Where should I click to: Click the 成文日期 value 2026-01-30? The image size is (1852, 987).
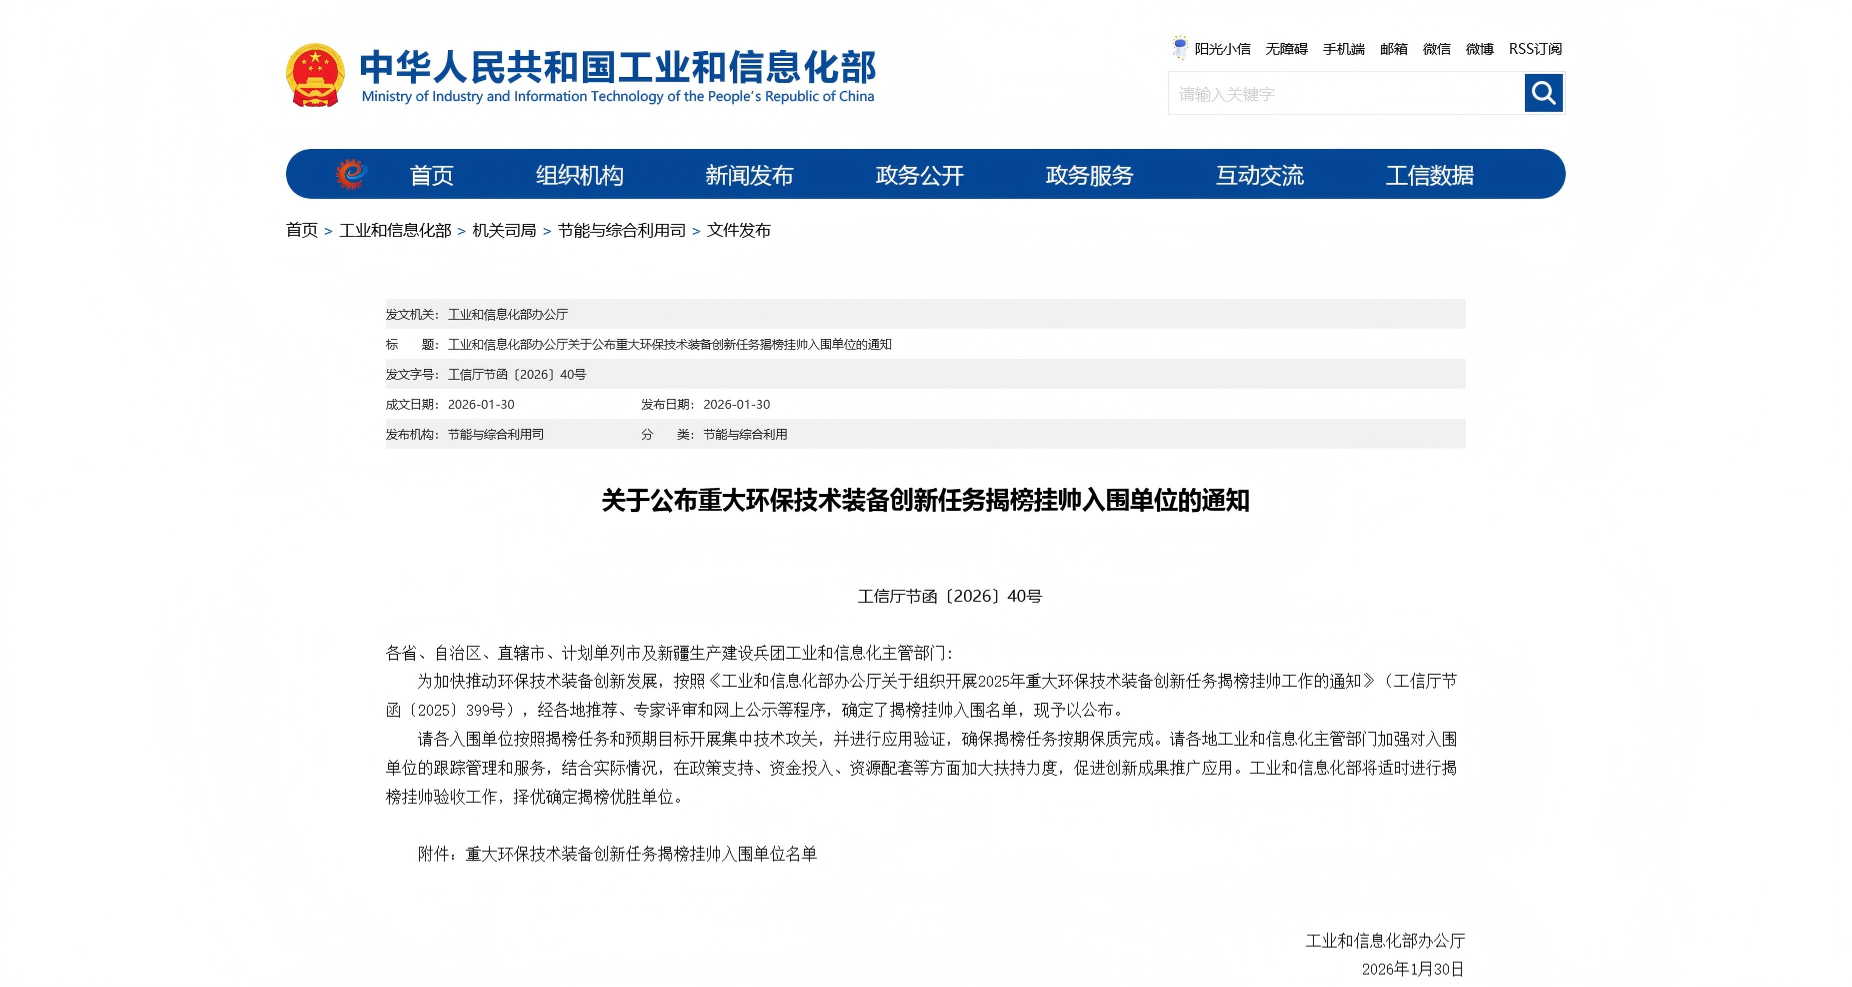(481, 404)
